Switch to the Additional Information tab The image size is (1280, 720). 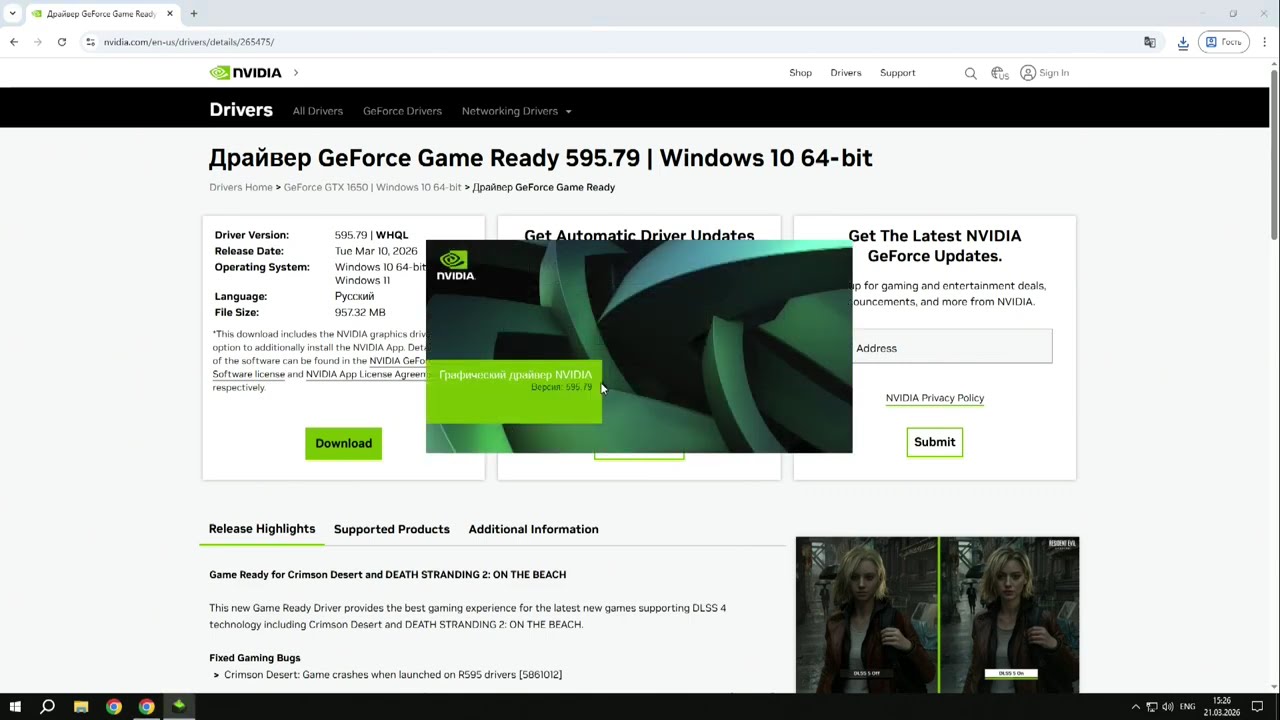(x=533, y=529)
